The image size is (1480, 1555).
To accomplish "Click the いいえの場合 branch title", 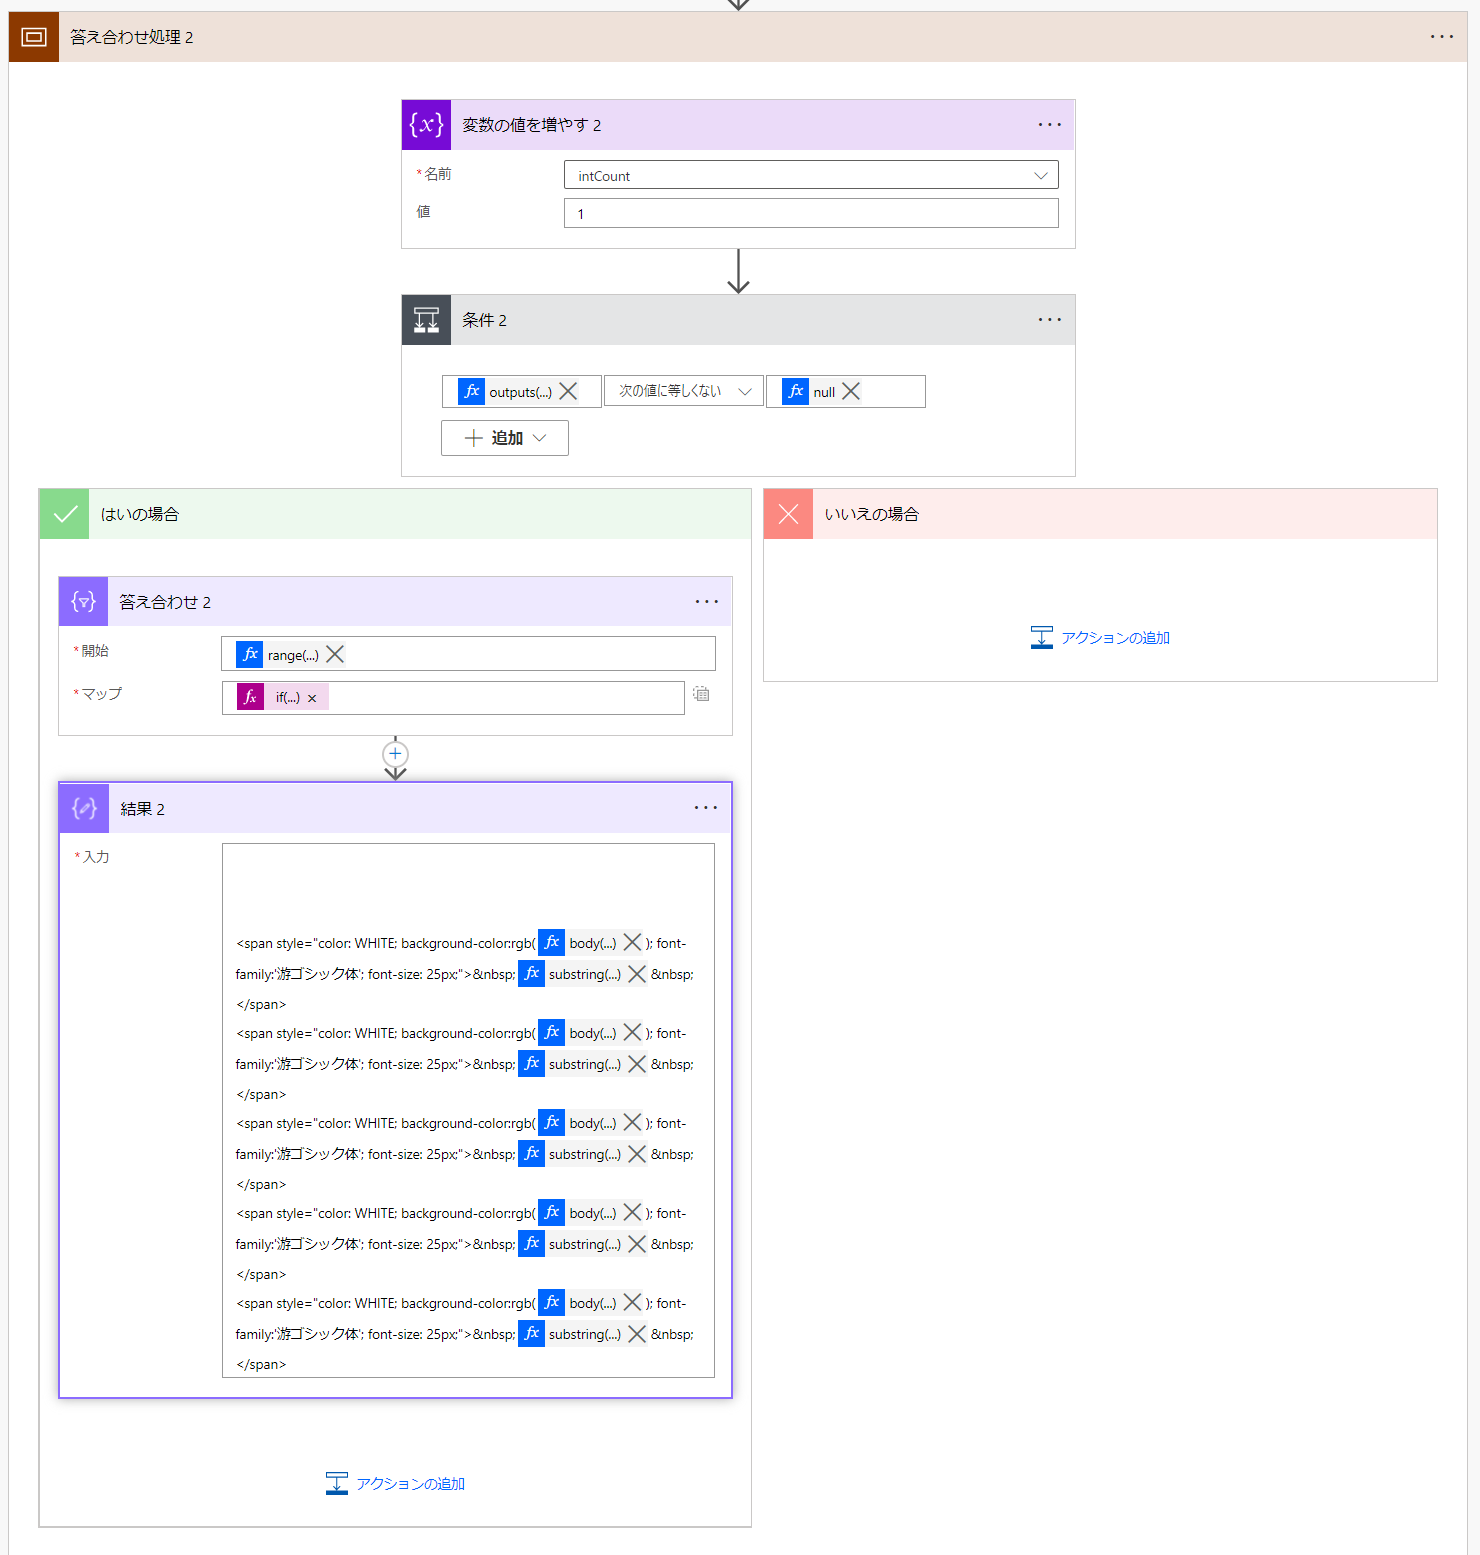I will point(871,514).
